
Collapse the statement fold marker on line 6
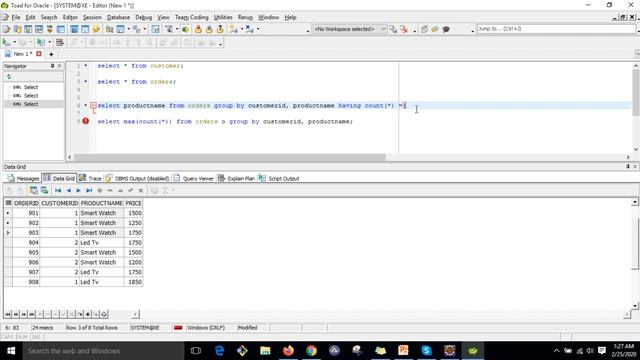tap(93, 106)
